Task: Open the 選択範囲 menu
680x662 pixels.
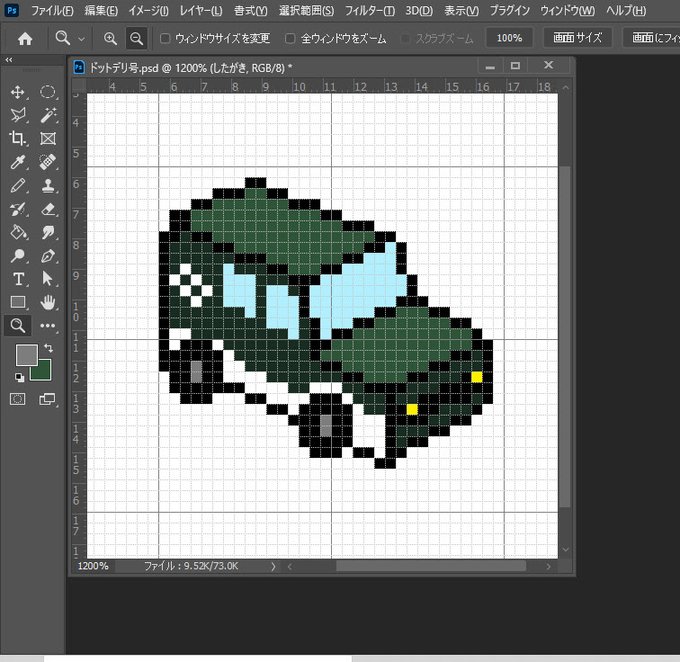Action: (306, 10)
